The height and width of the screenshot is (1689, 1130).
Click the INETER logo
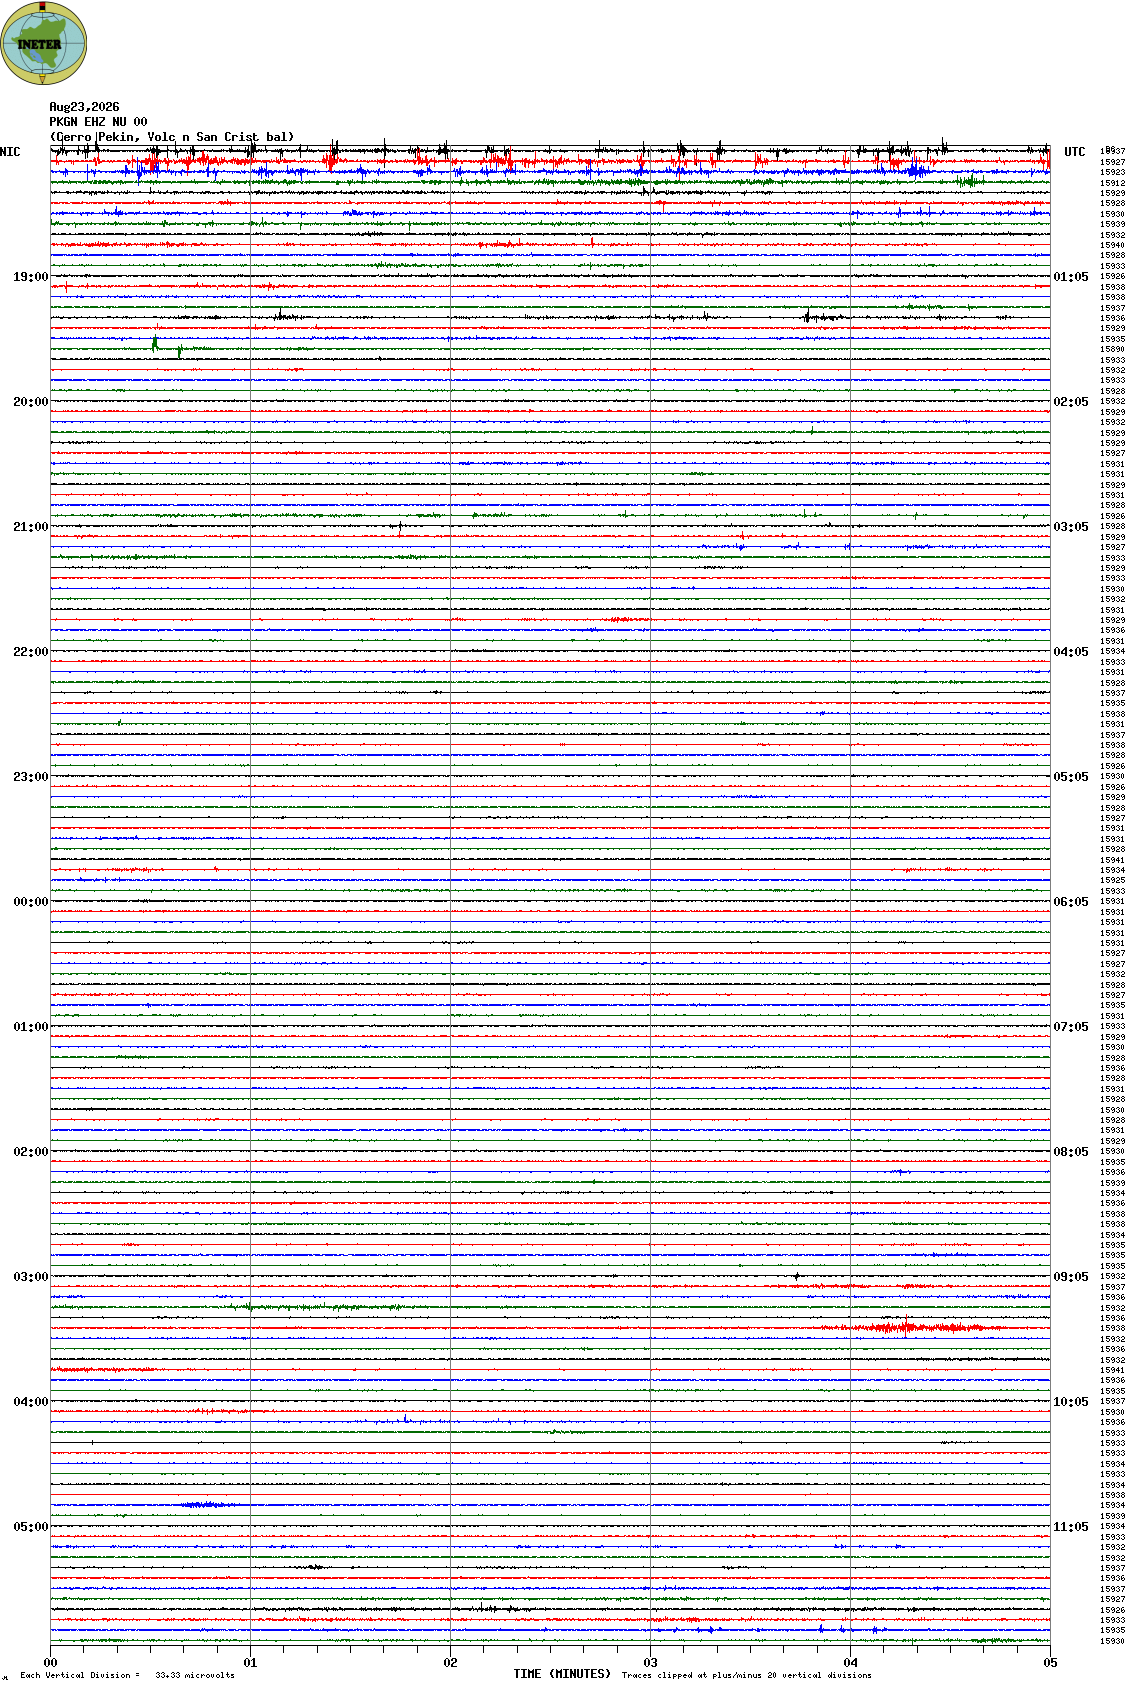(44, 44)
